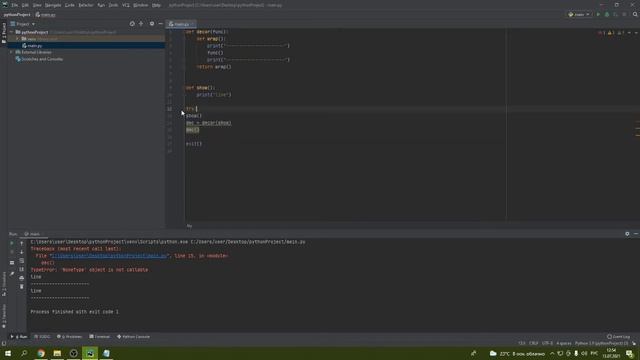Click Up the Stack Trace arrow
640x360 pixels.
pos(22,243)
